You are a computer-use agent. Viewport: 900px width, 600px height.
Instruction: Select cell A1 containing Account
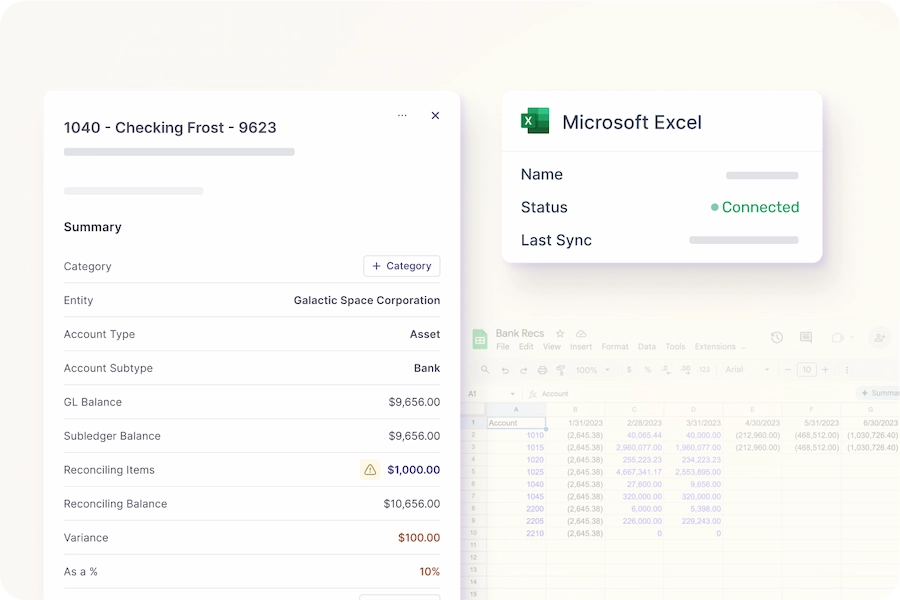(516, 423)
